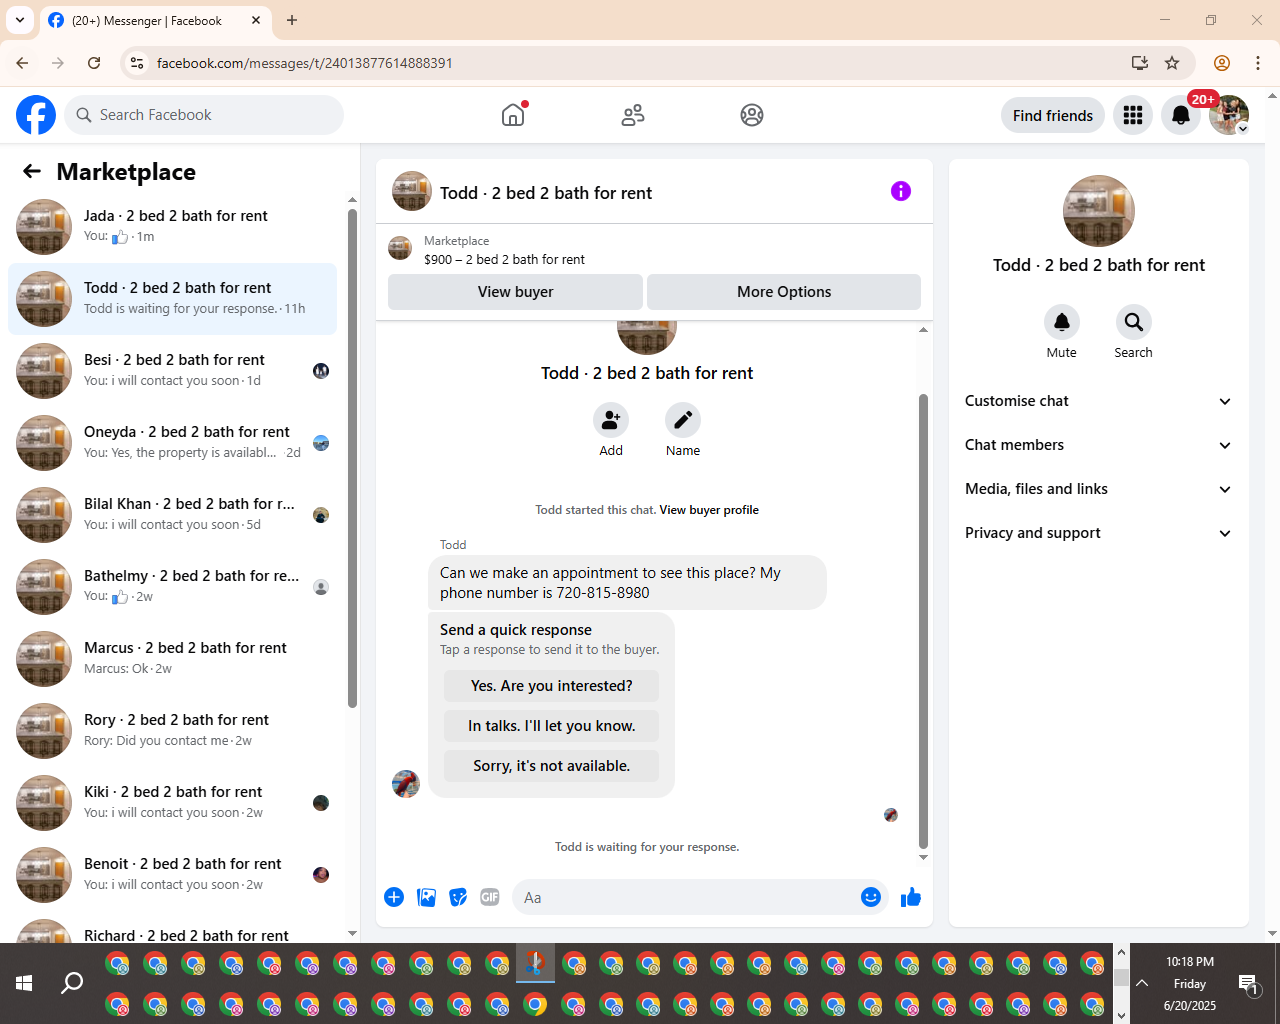This screenshot has width=1280, height=1024.
Task: Open browser site information icon
Action: point(138,63)
